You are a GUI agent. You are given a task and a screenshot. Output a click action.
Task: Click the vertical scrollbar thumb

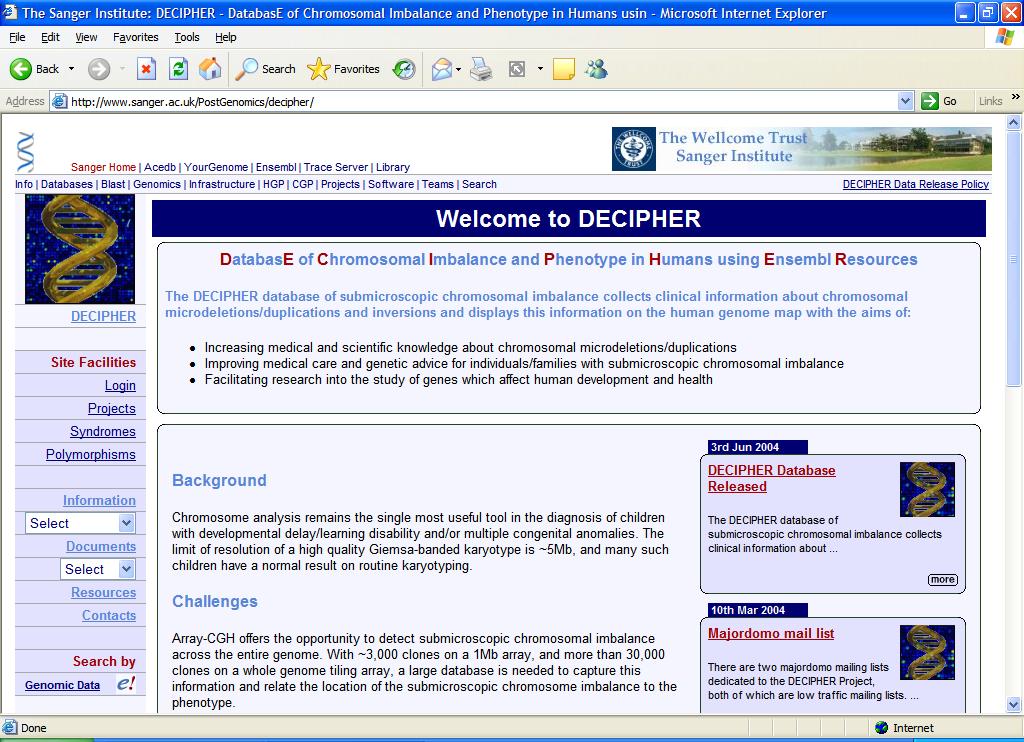coord(1014,259)
